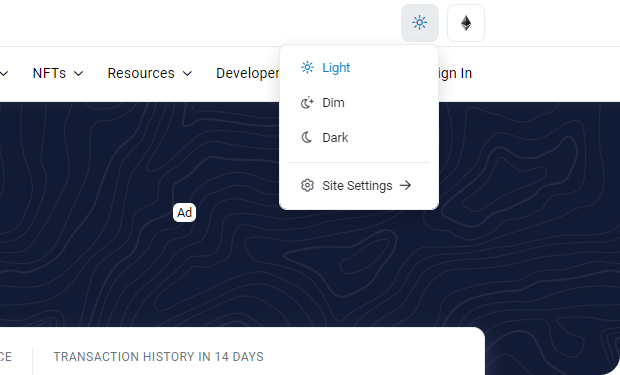
Task: Click the Transaction History in 14 Days label
Action: (x=159, y=357)
